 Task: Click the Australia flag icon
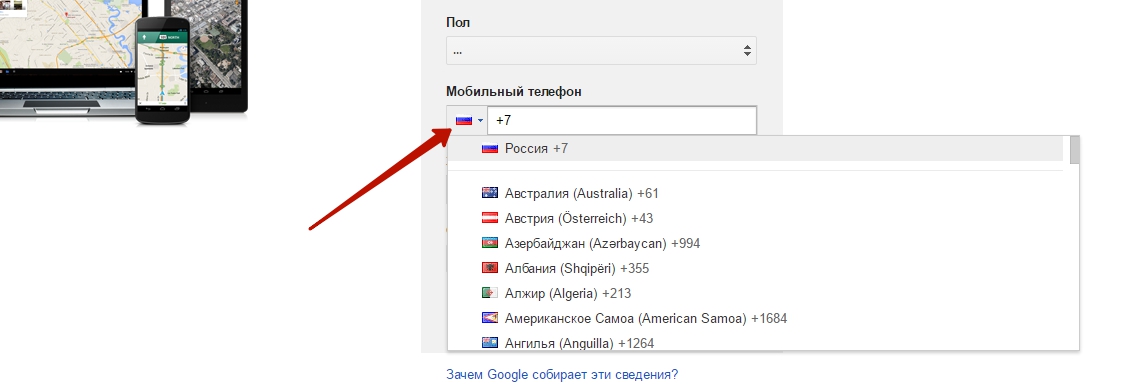[x=490, y=193]
